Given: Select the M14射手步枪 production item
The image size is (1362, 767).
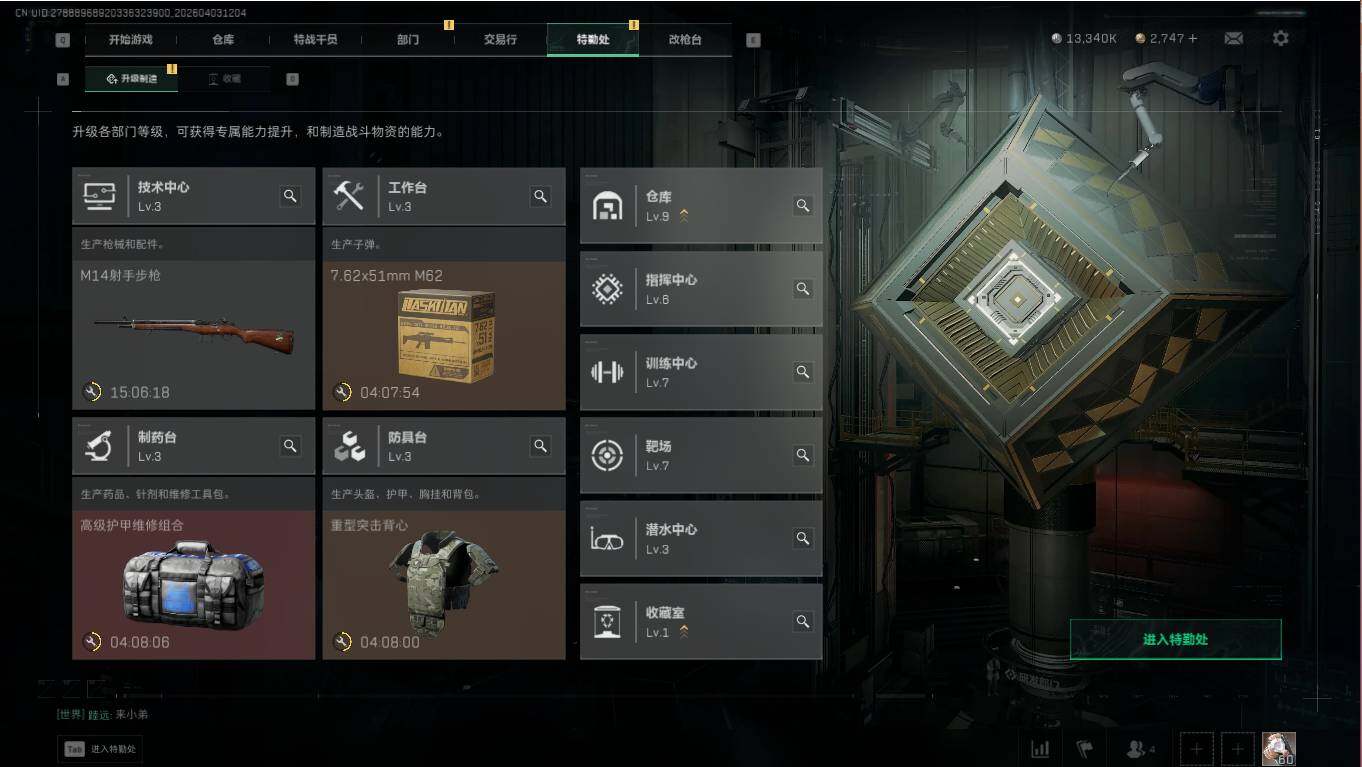Looking at the screenshot, I should tap(193, 335).
